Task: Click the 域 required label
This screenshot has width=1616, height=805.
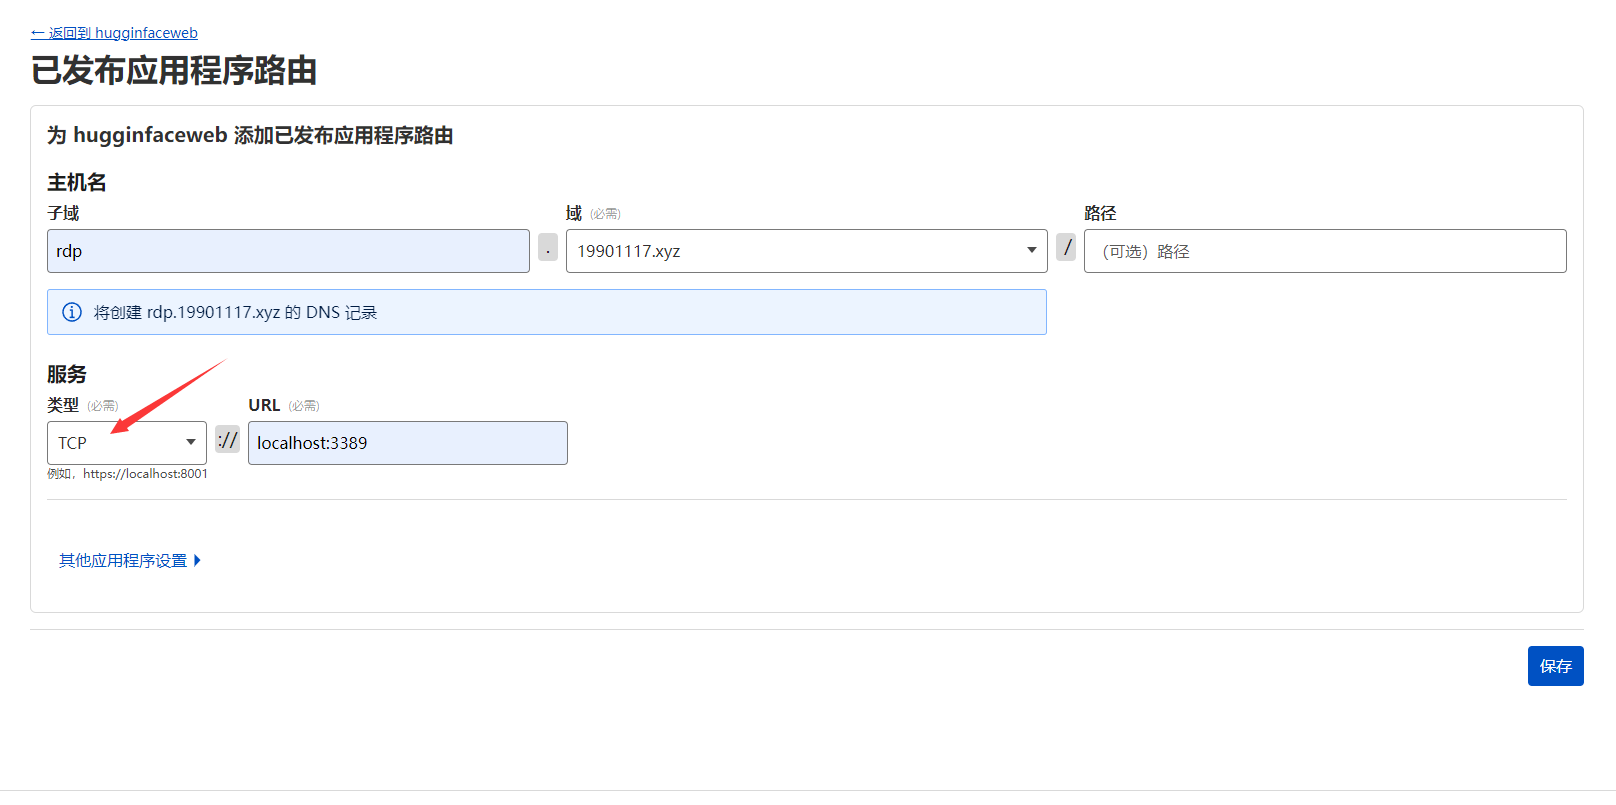Action: point(592,213)
